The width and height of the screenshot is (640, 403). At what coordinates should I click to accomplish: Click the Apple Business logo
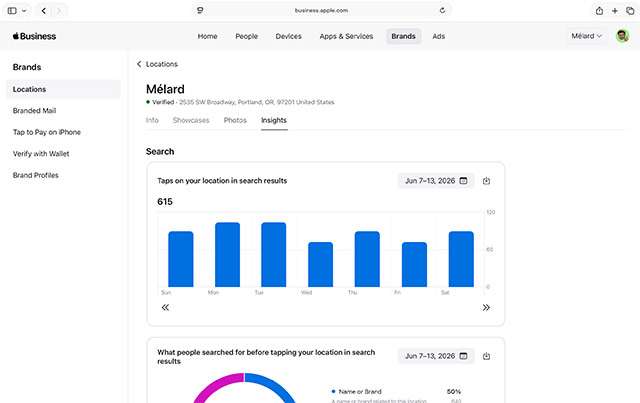click(34, 36)
